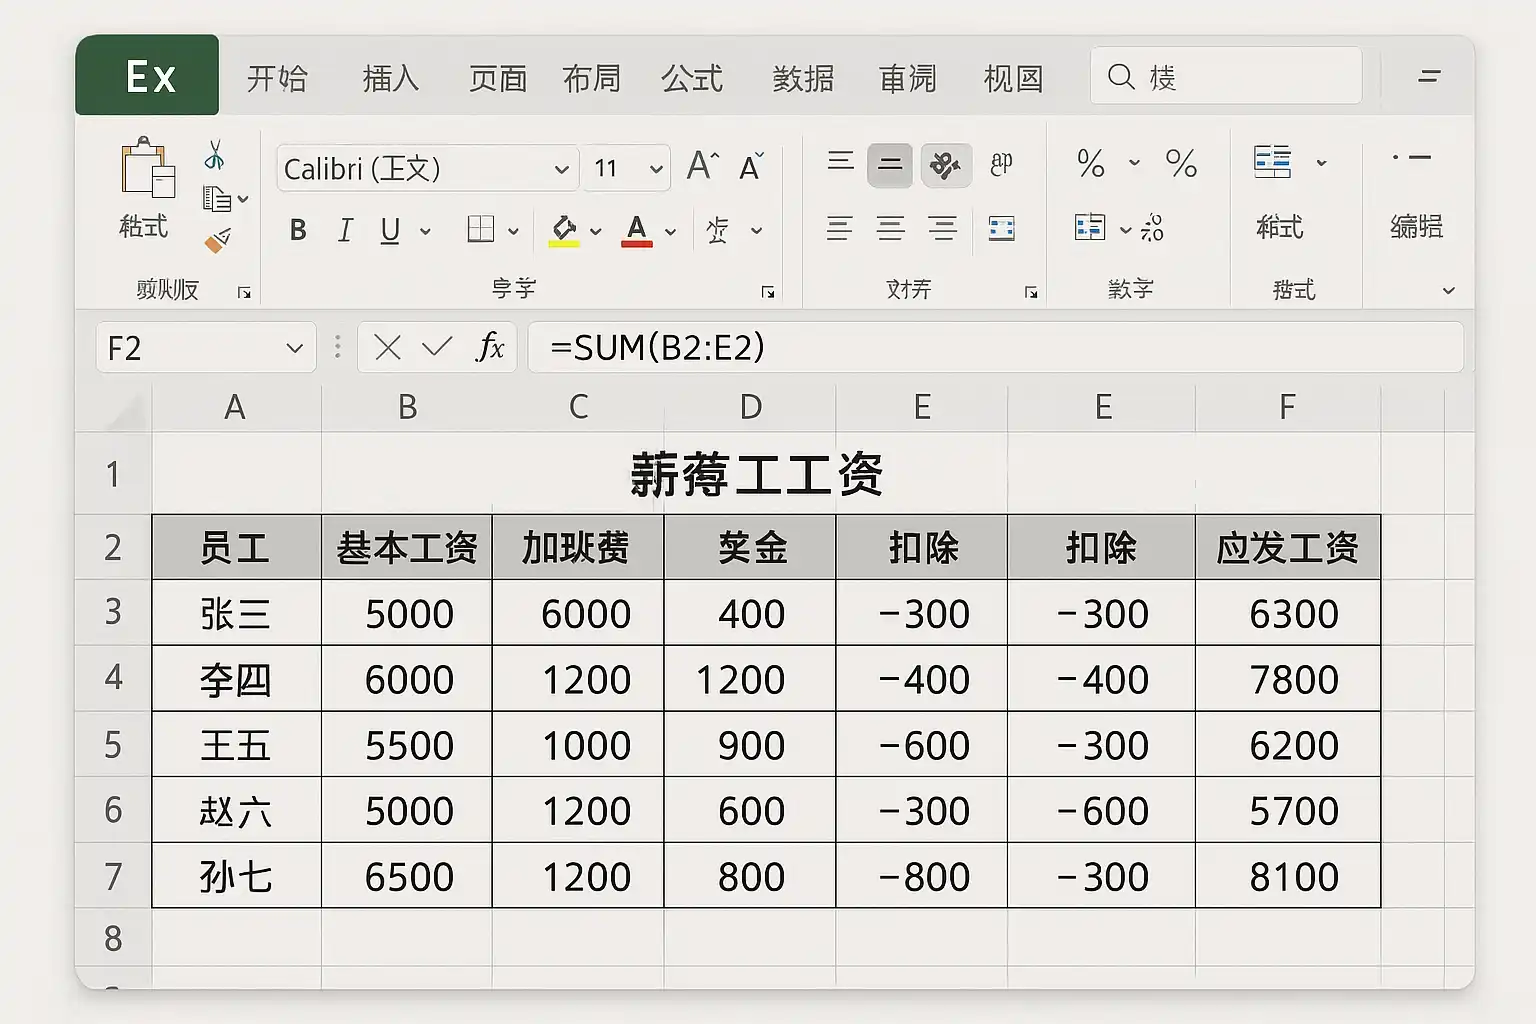The width and height of the screenshot is (1536, 1024).
Task: Toggle underline formatting
Action: [x=390, y=231]
